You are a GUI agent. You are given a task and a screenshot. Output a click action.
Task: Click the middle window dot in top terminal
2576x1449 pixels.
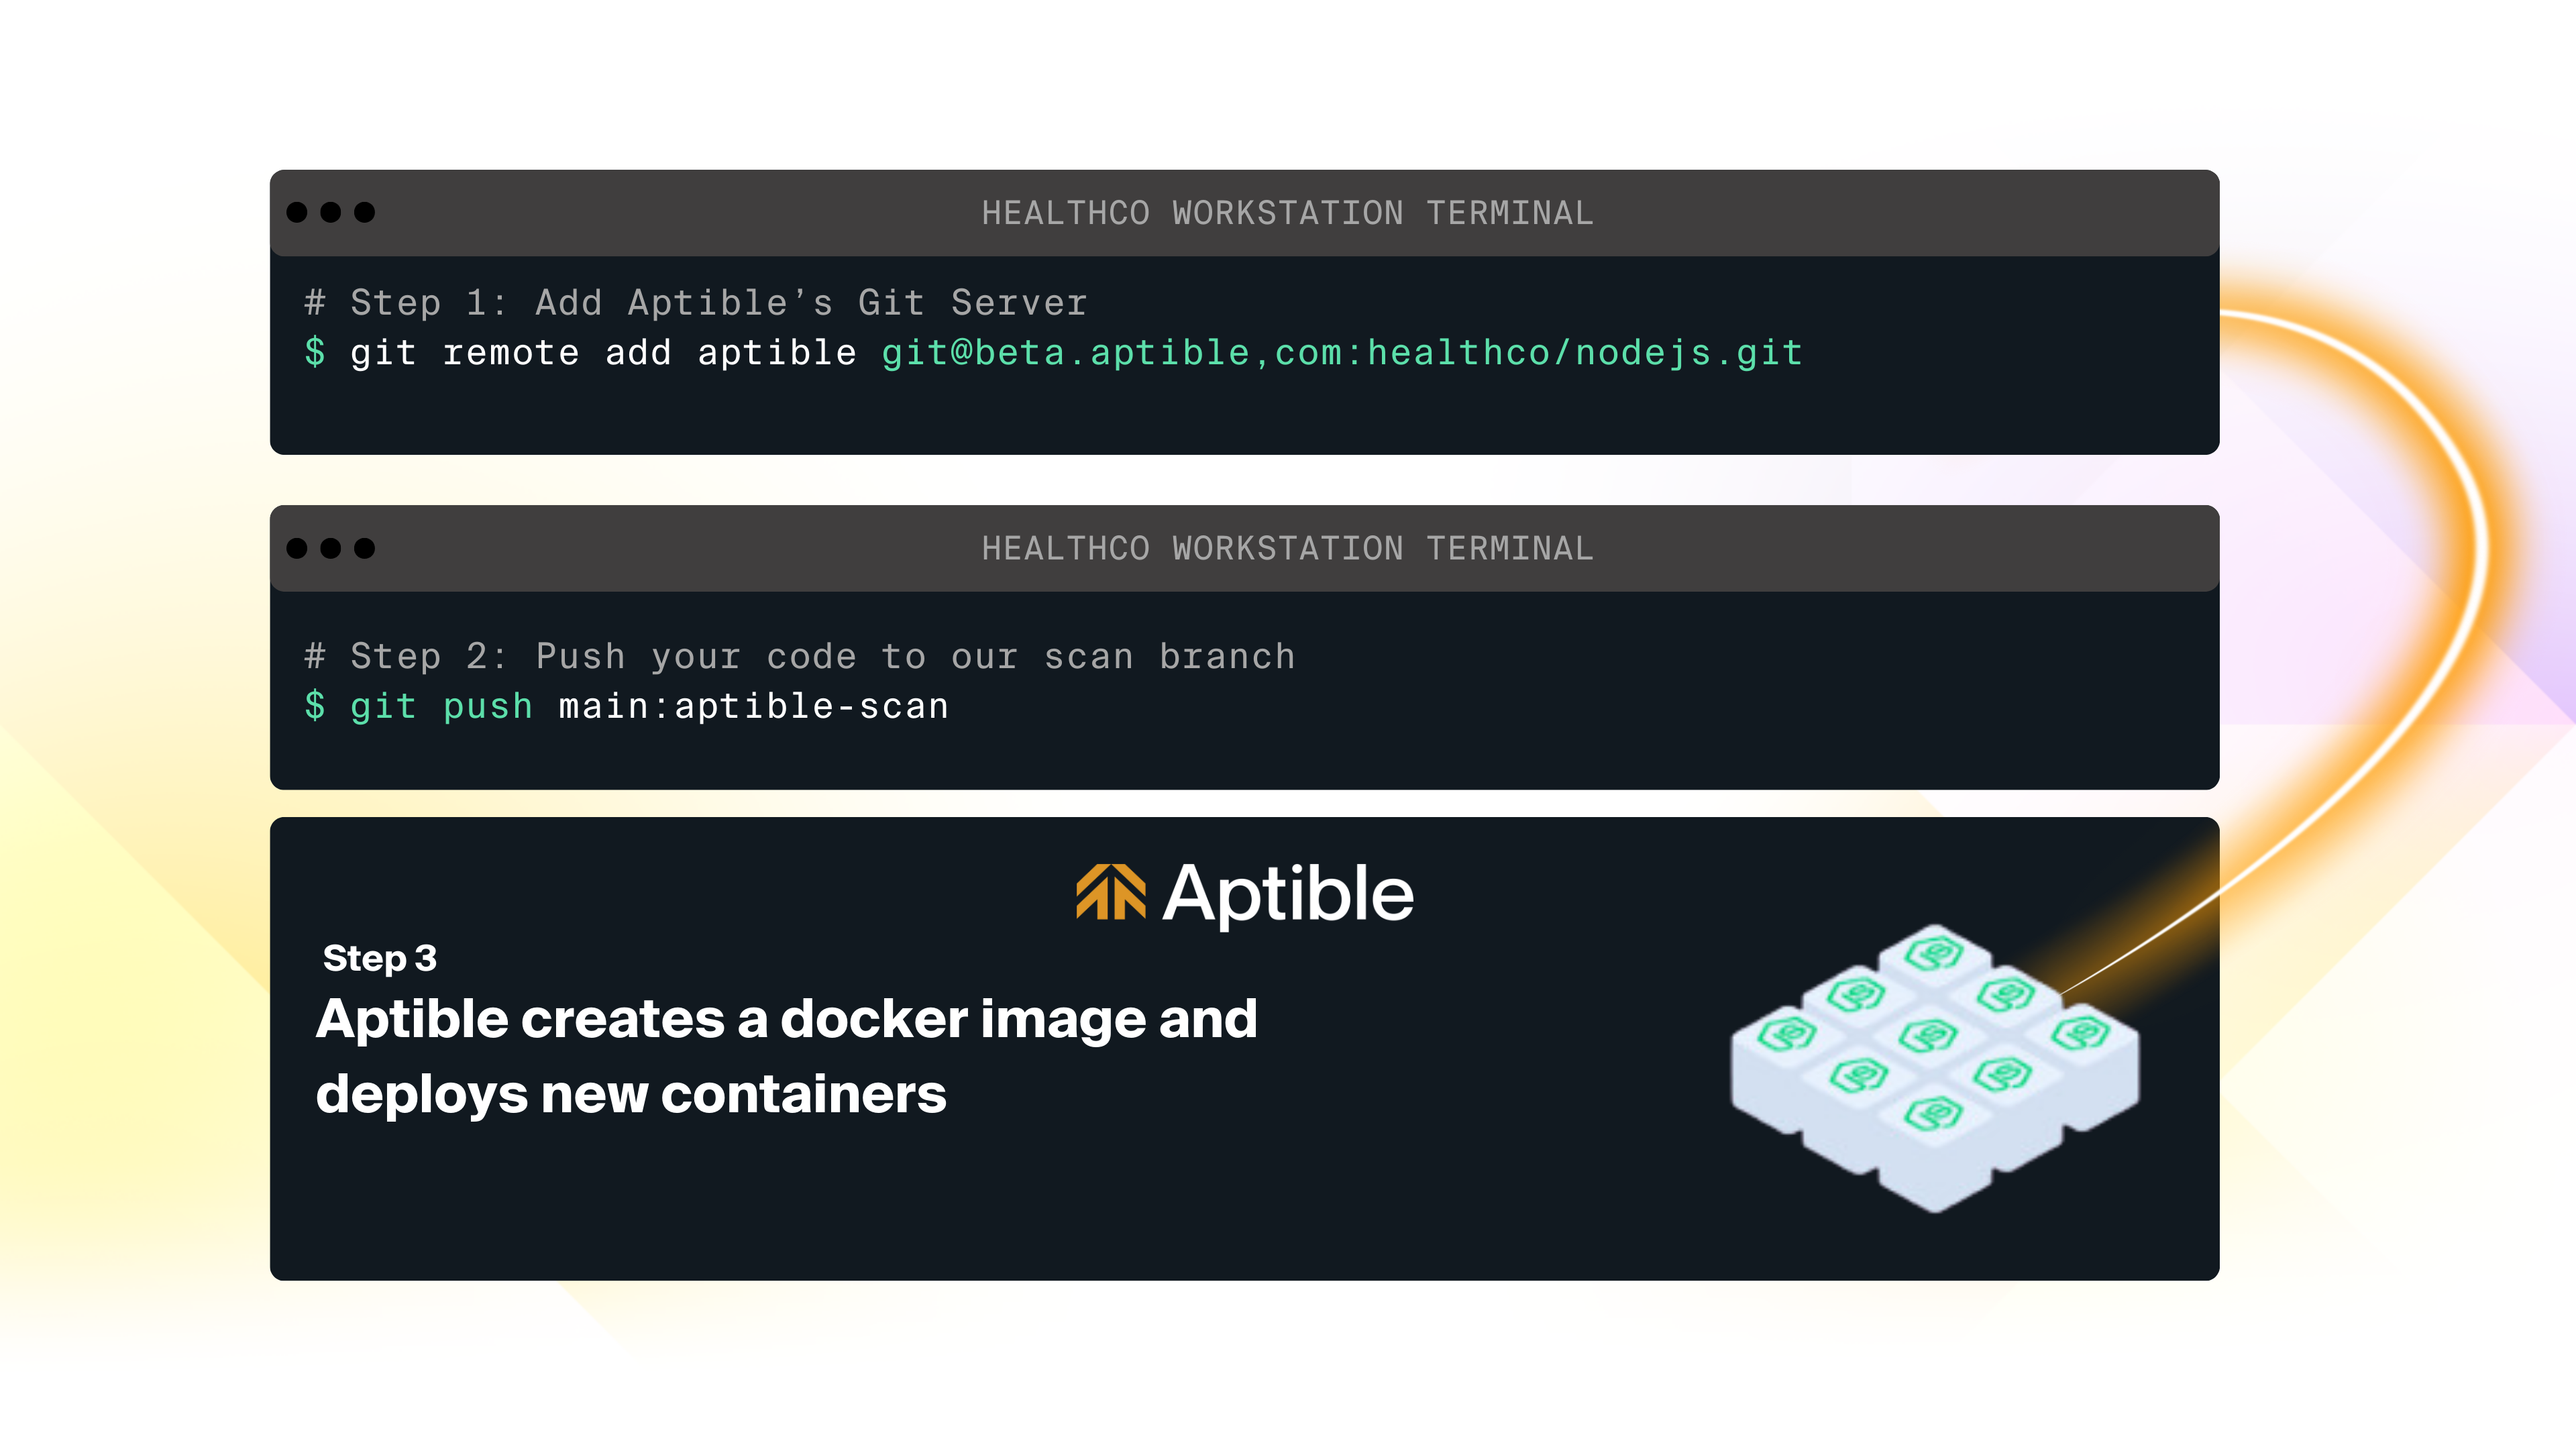[x=331, y=212]
